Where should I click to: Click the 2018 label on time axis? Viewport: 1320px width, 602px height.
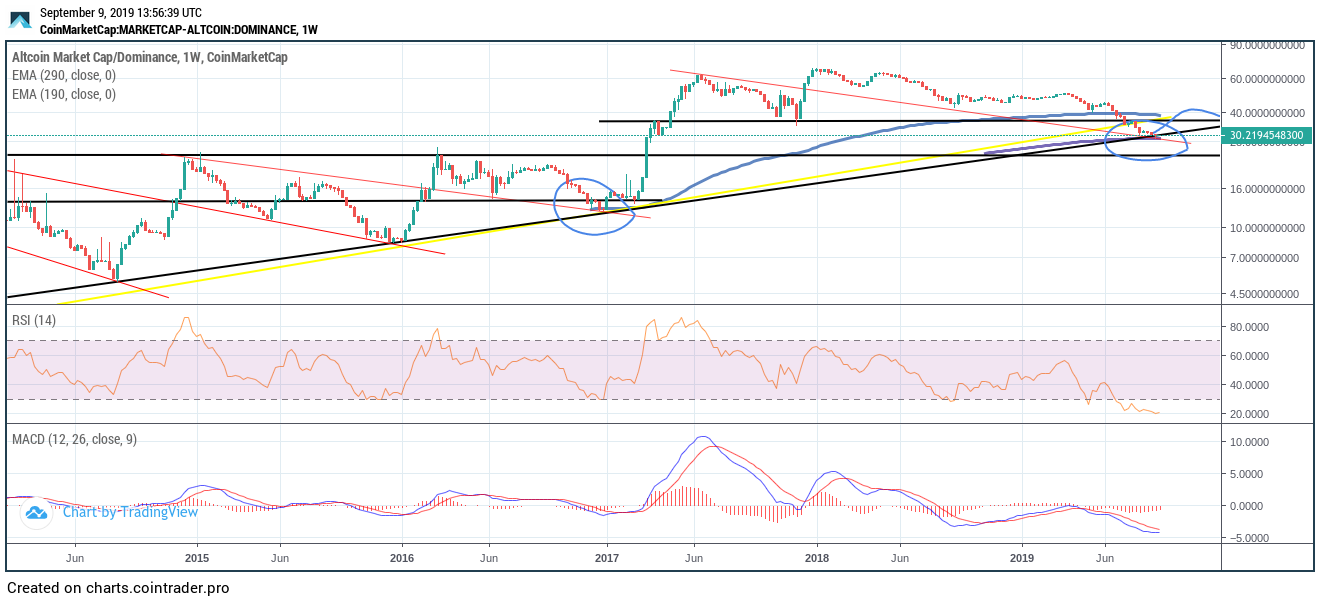tap(817, 557)
